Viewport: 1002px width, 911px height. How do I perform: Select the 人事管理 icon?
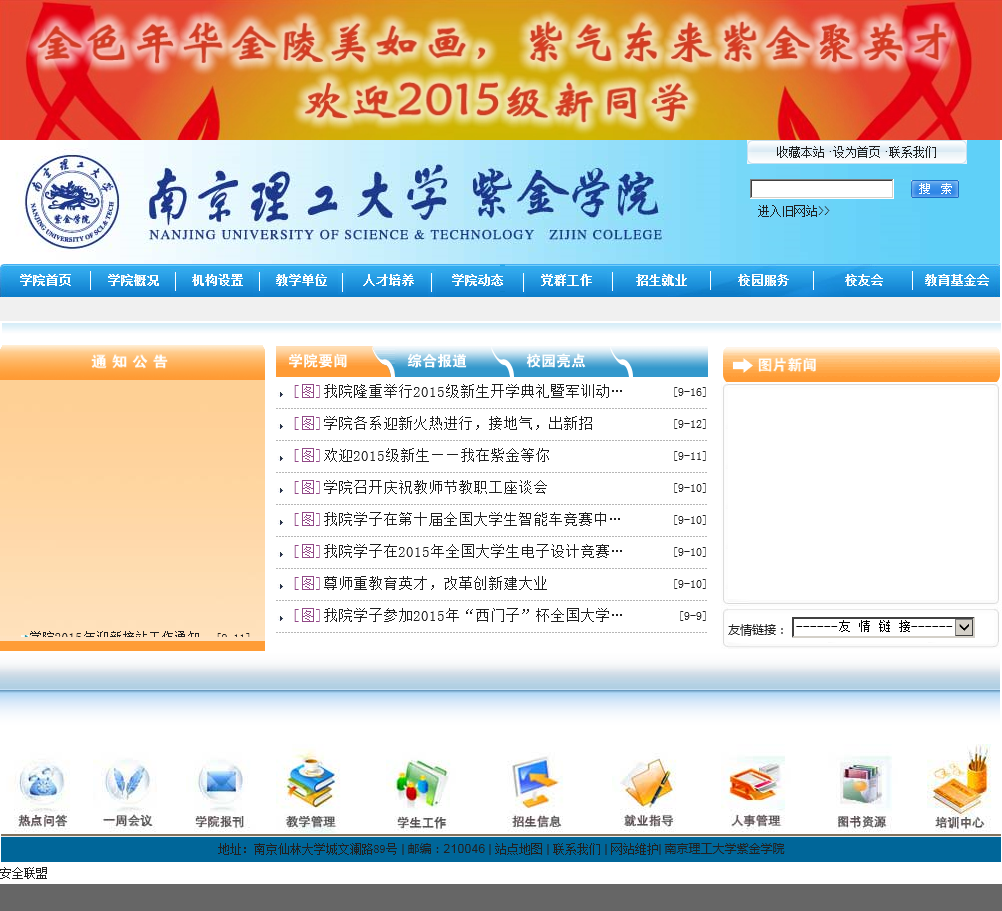757,789
